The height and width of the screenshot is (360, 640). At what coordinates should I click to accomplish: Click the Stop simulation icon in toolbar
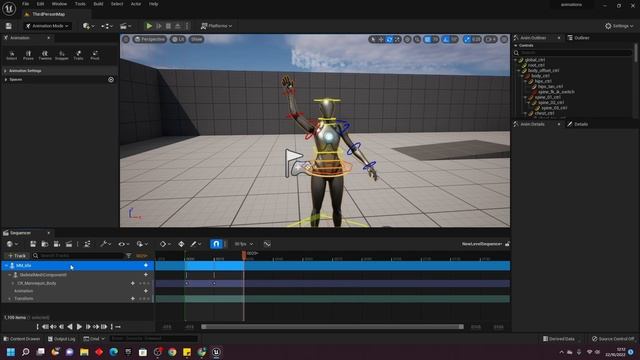click(x=168, y=26)
